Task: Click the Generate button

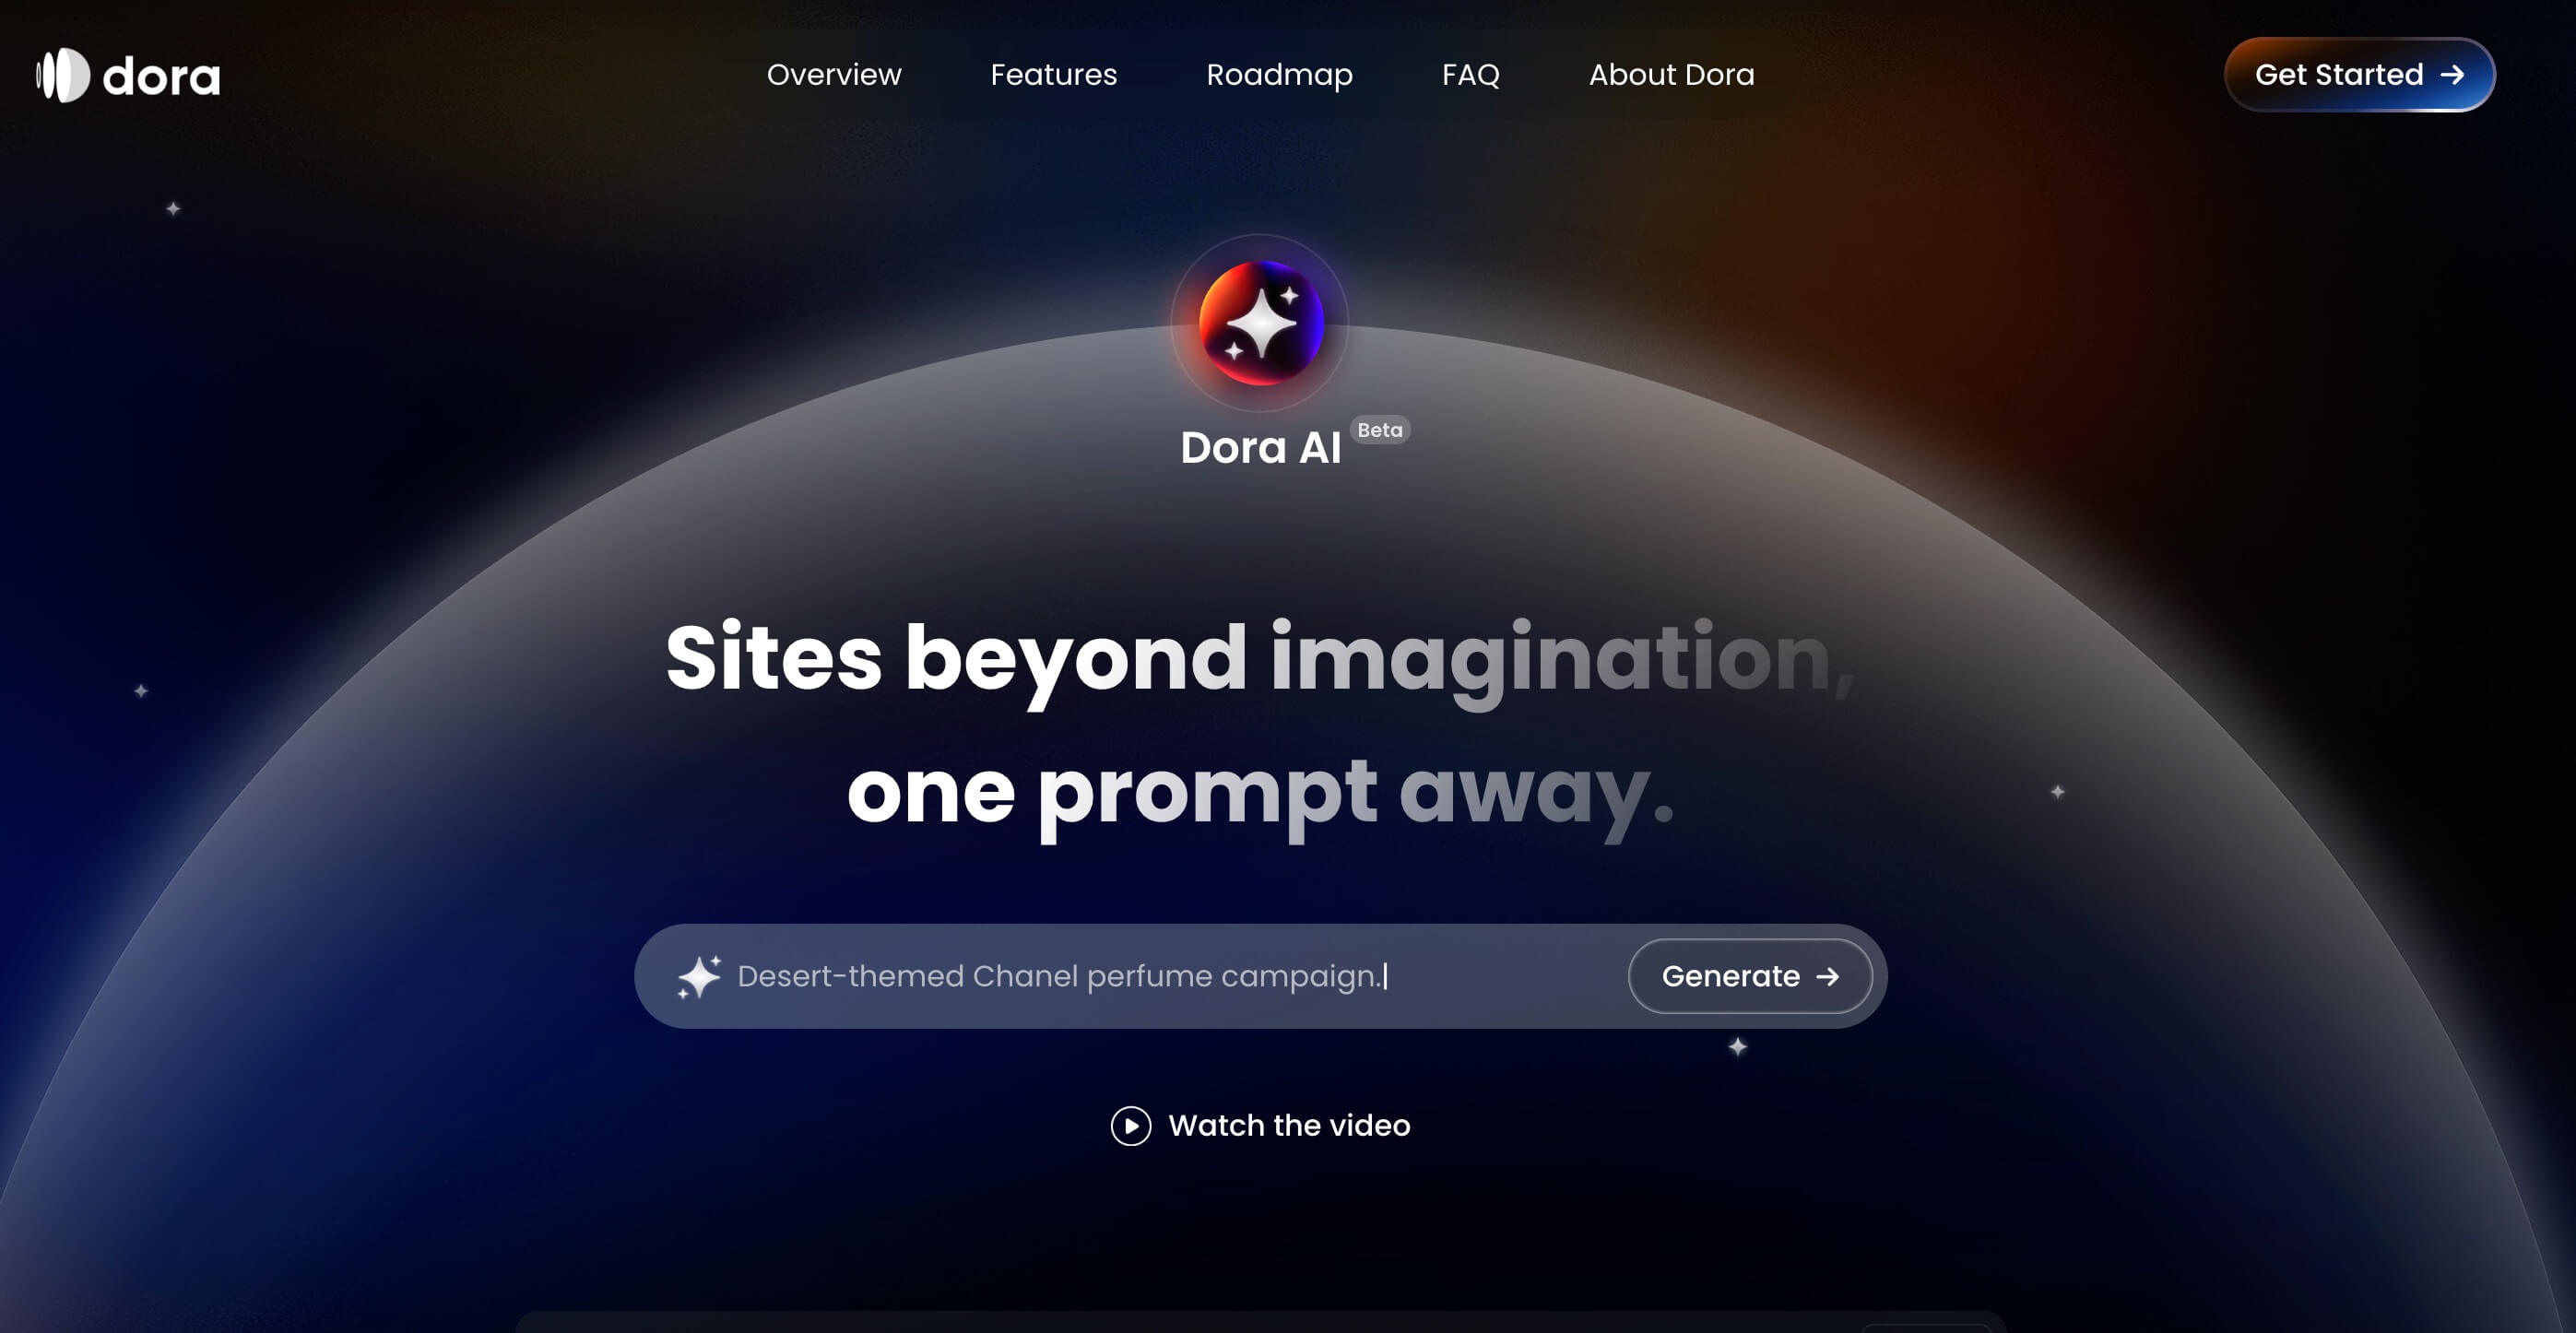Action: coord(1749,976)
